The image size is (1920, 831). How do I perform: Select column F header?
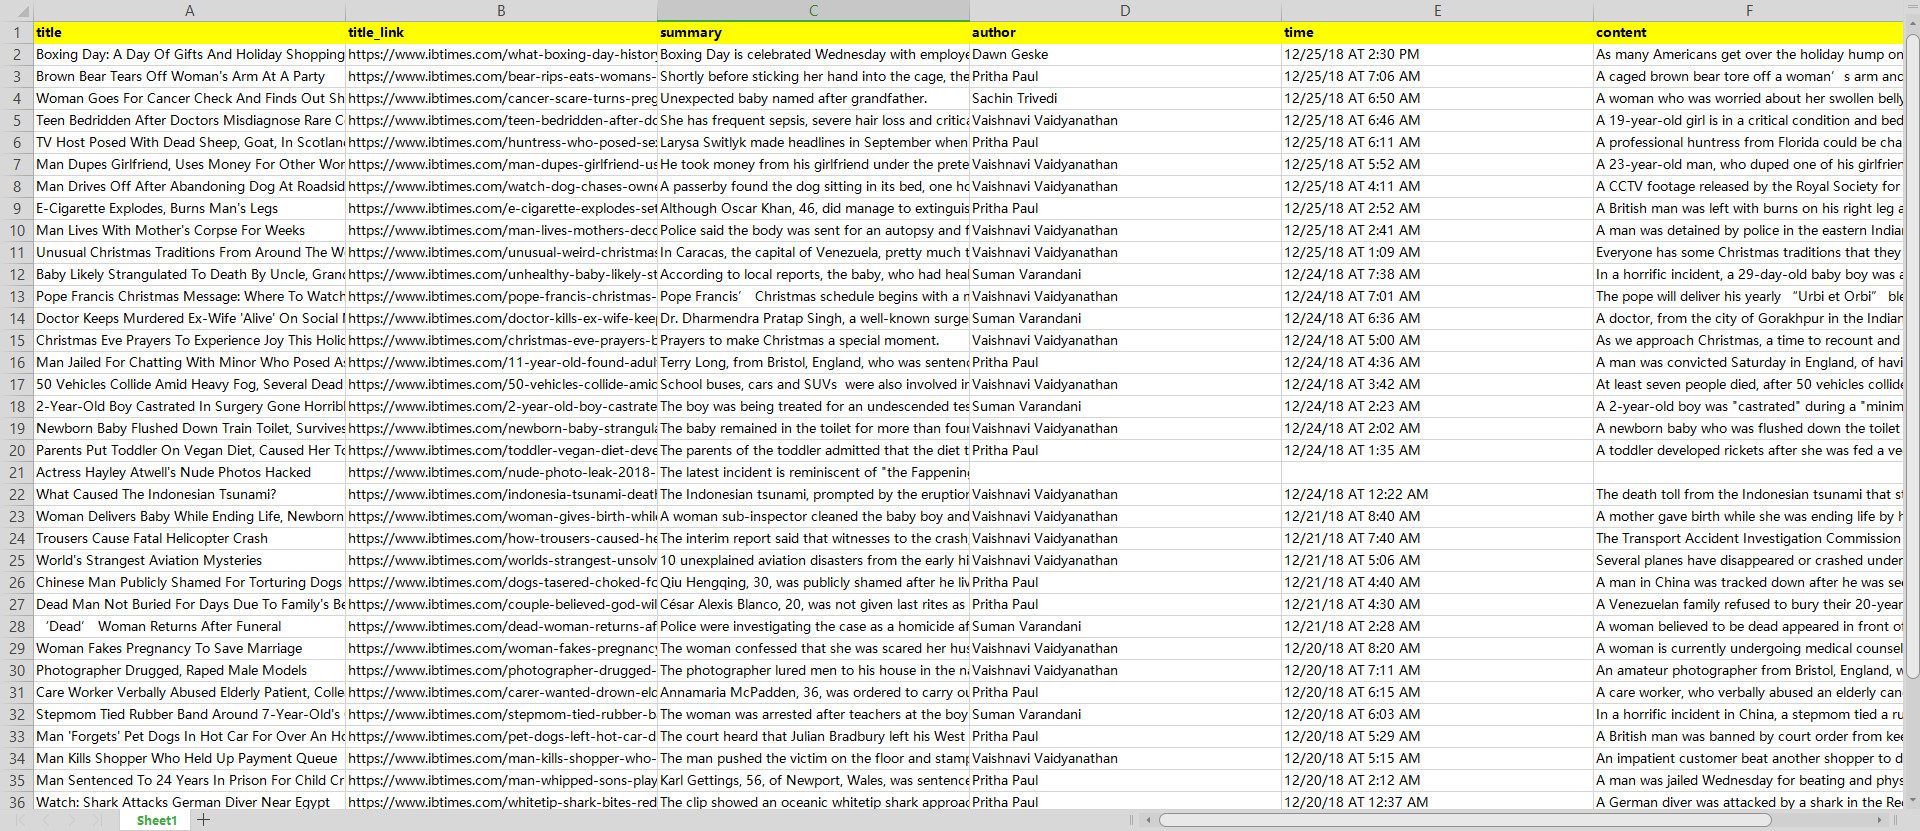pyautogui.click(x=1749, y=10)
